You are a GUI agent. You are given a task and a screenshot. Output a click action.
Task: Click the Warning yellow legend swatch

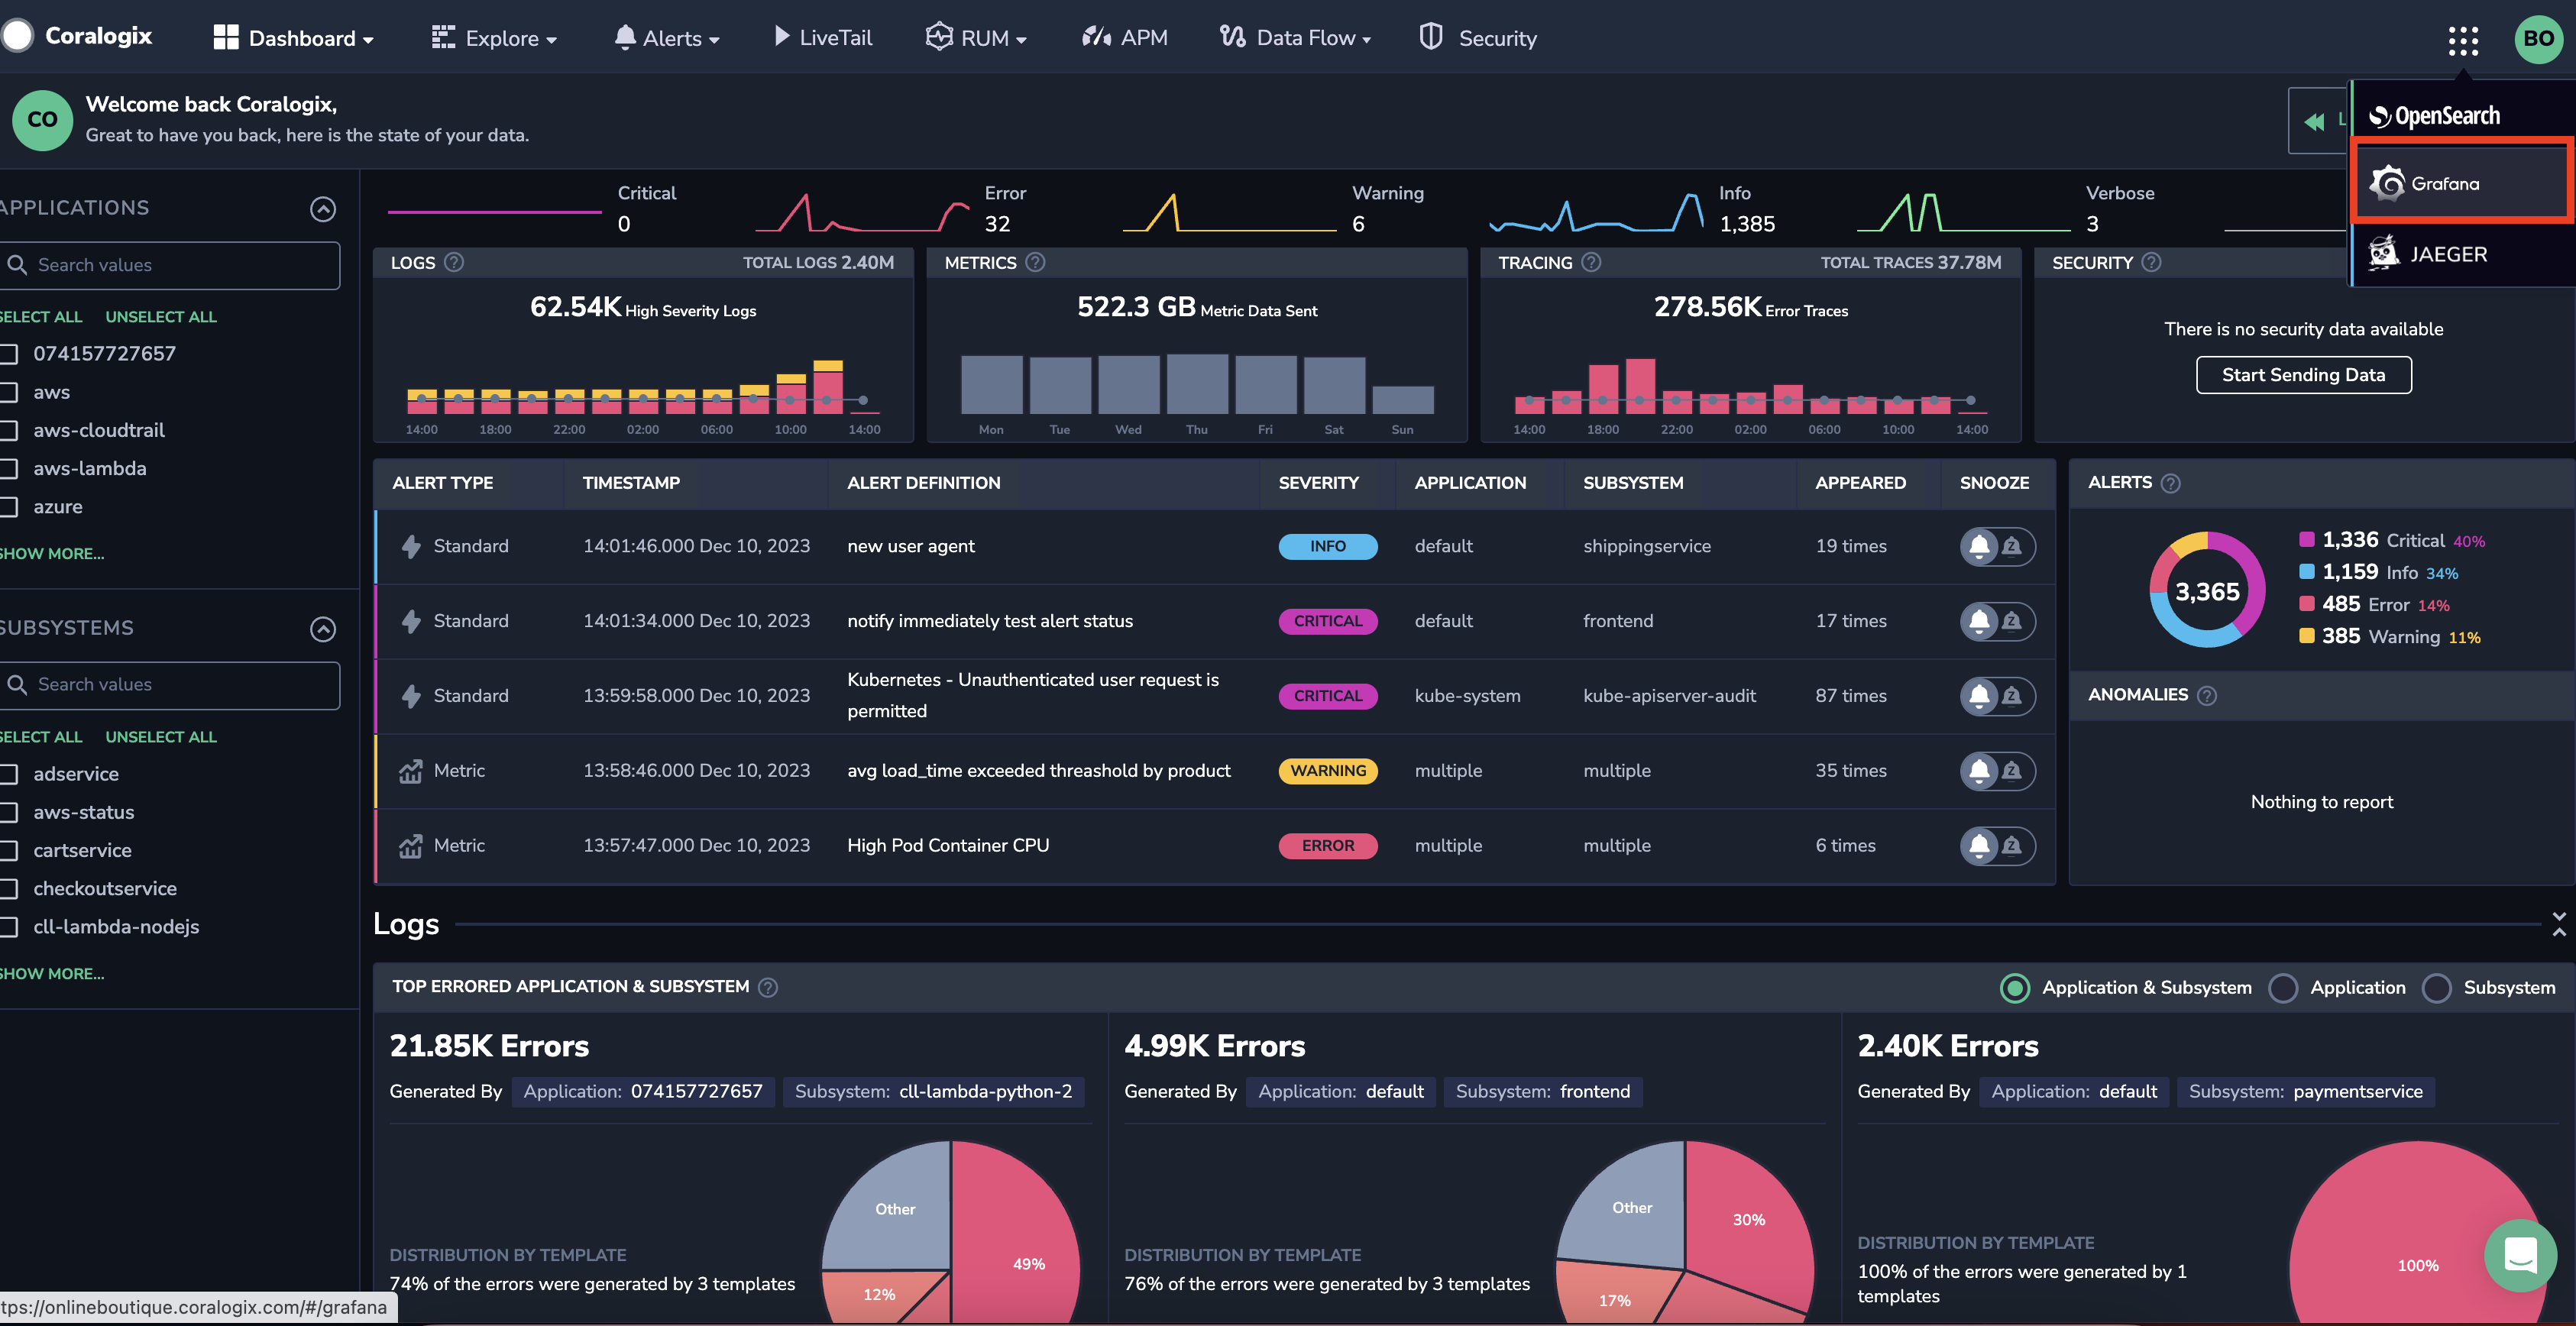(x=2307, y=636)
